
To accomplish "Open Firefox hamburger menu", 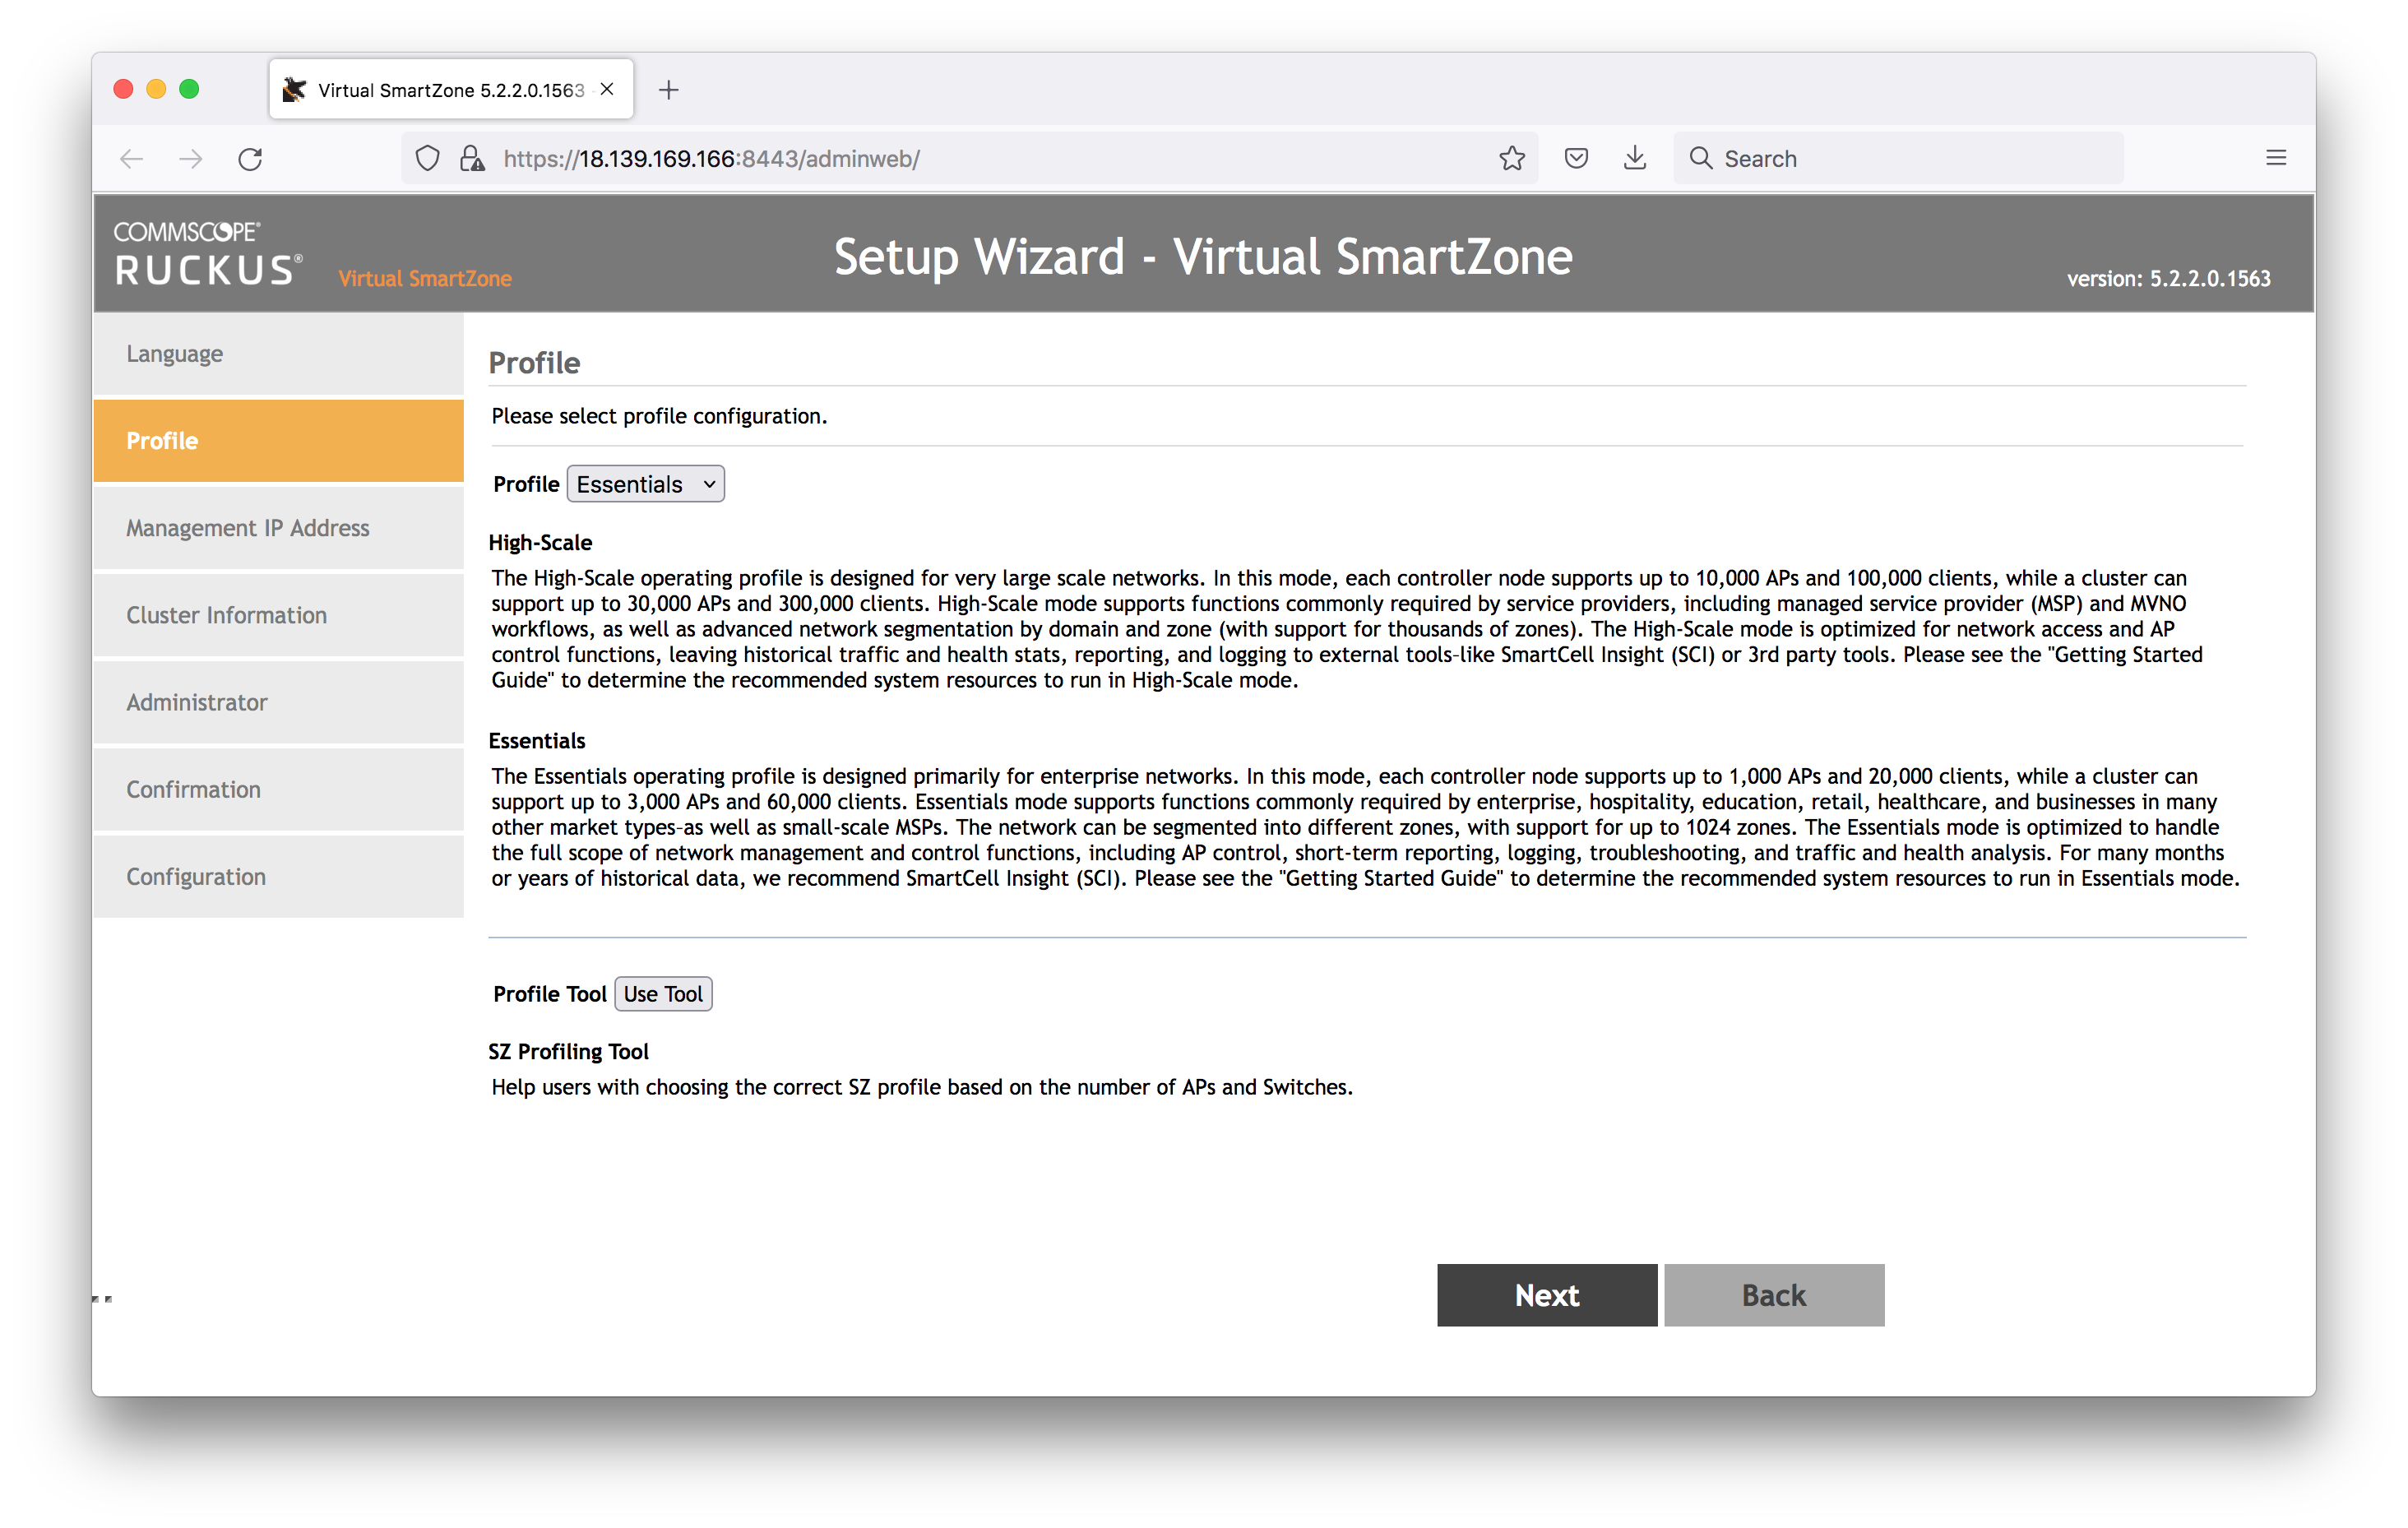I will pos(2276,158).
